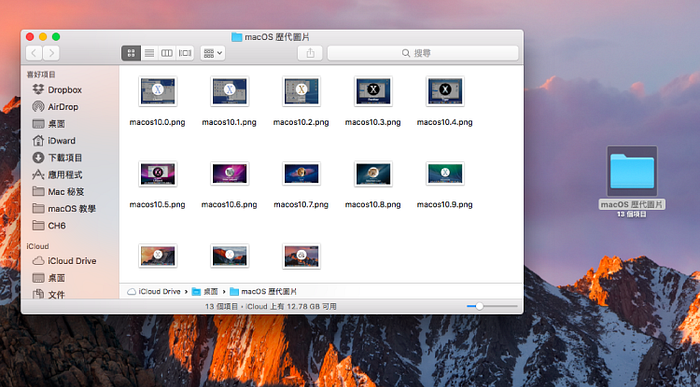The image size is (700, 387).
Task: Click iCloud Drive in the path bar
Action: (154, 291)
